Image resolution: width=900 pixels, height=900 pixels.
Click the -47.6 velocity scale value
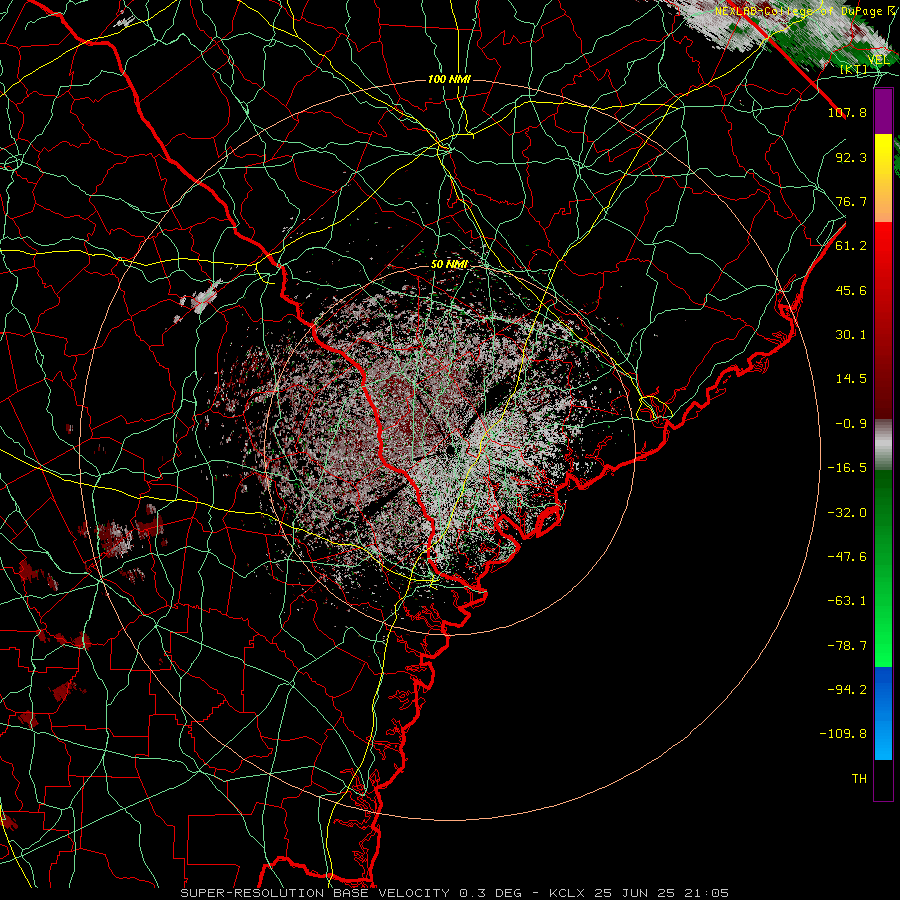tap(847, 557)
